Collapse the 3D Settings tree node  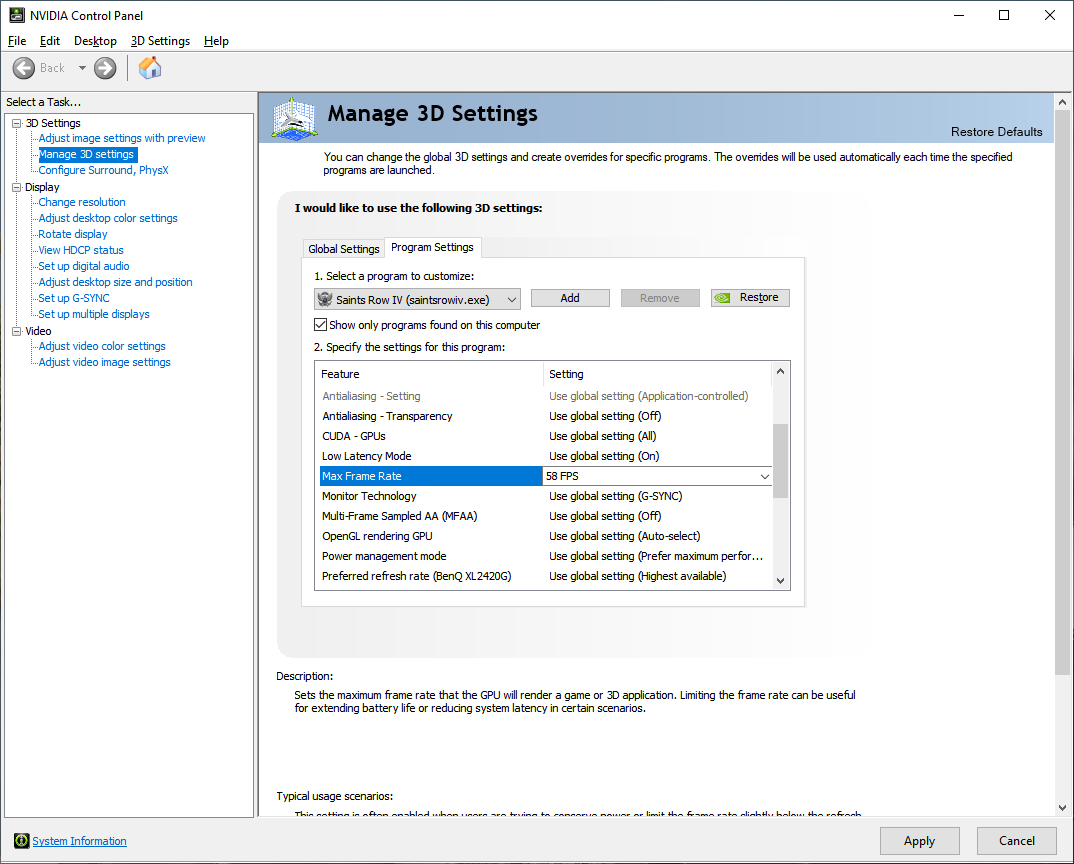[x=16, y=123]
